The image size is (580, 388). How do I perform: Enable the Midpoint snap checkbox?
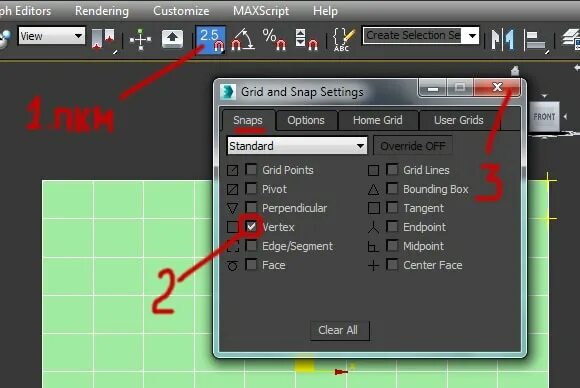pyautogui.click(x=392, y=246)
